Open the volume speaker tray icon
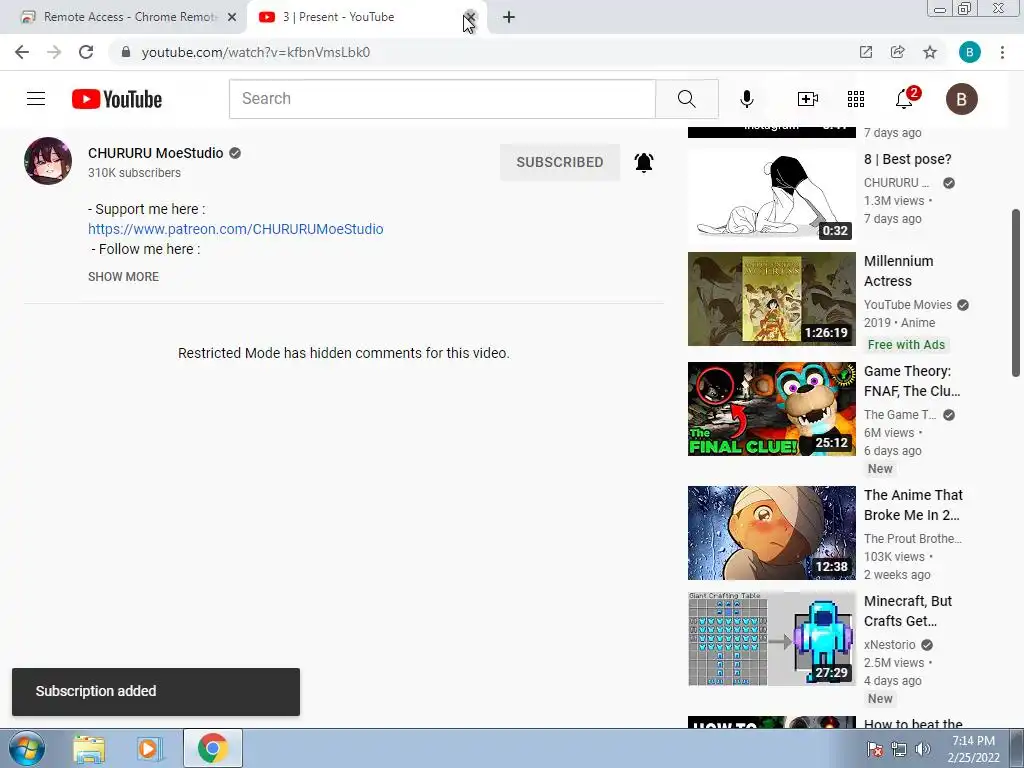This screenshot has width=1024, height=768. [x=922, y=749]
